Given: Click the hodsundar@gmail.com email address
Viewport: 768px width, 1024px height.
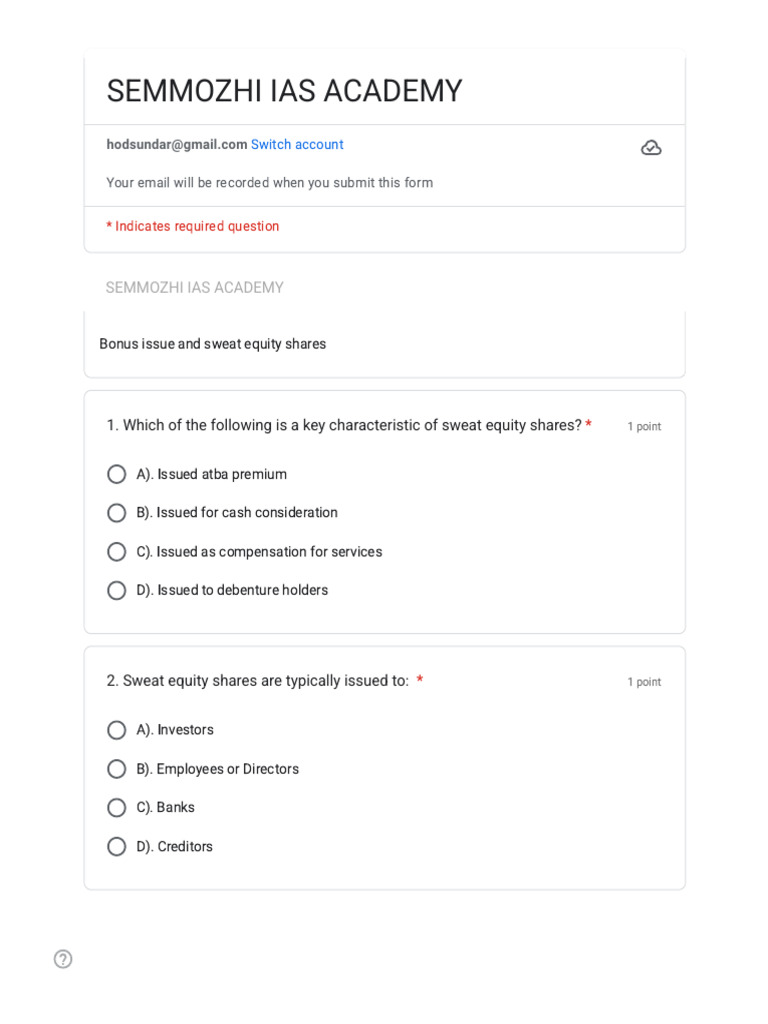Looking at the screenshot, I should pyautogui.click(x=177, y=144).
